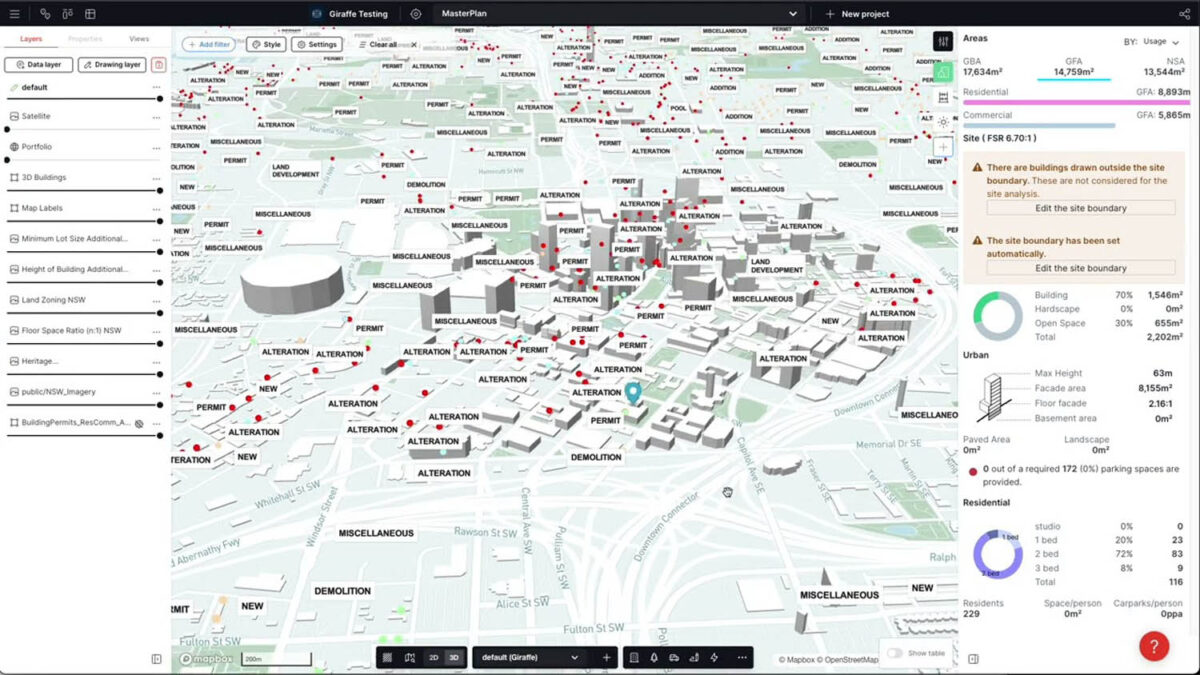Open the MasterPlan project dropdown
1200x675 pixels.
794,13
